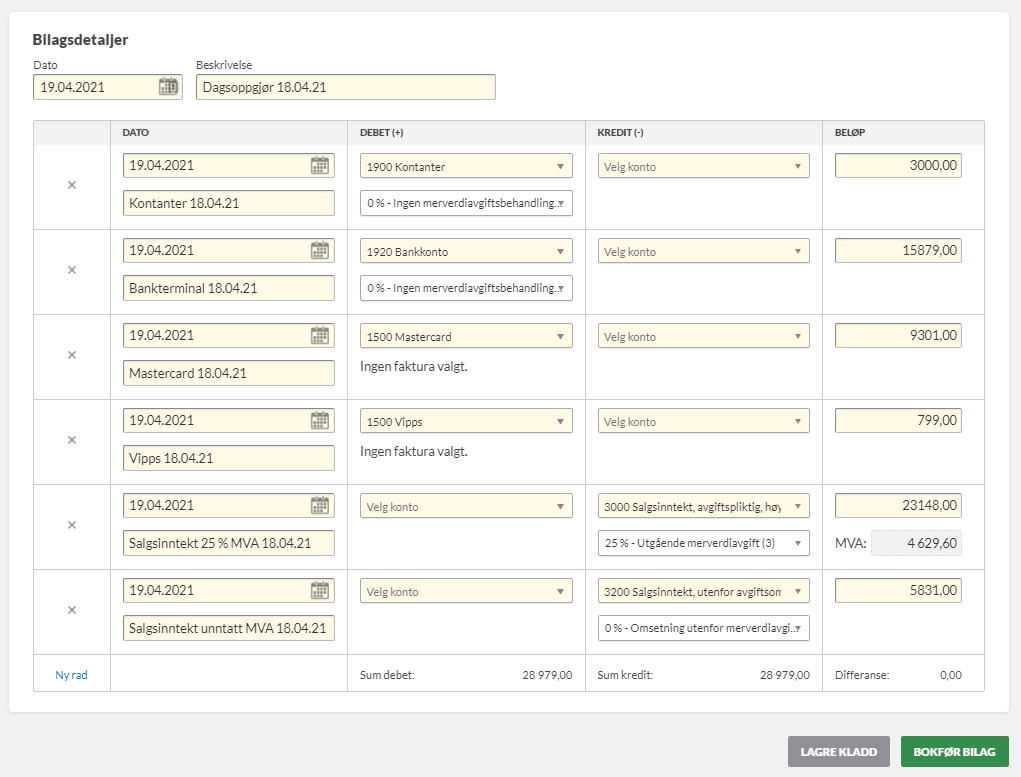The height and width of the screenshot is (777, 1021).
Task: Open calendar icon in the Vipps row
Action: (319, 421)
